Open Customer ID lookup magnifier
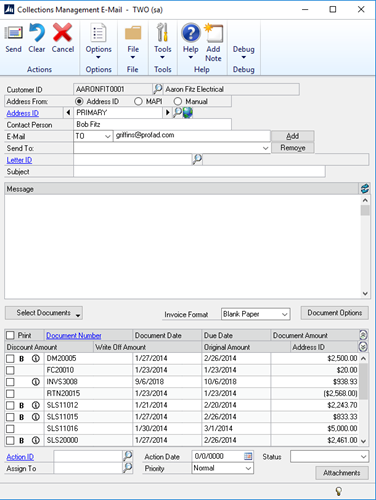 point(157,89)
